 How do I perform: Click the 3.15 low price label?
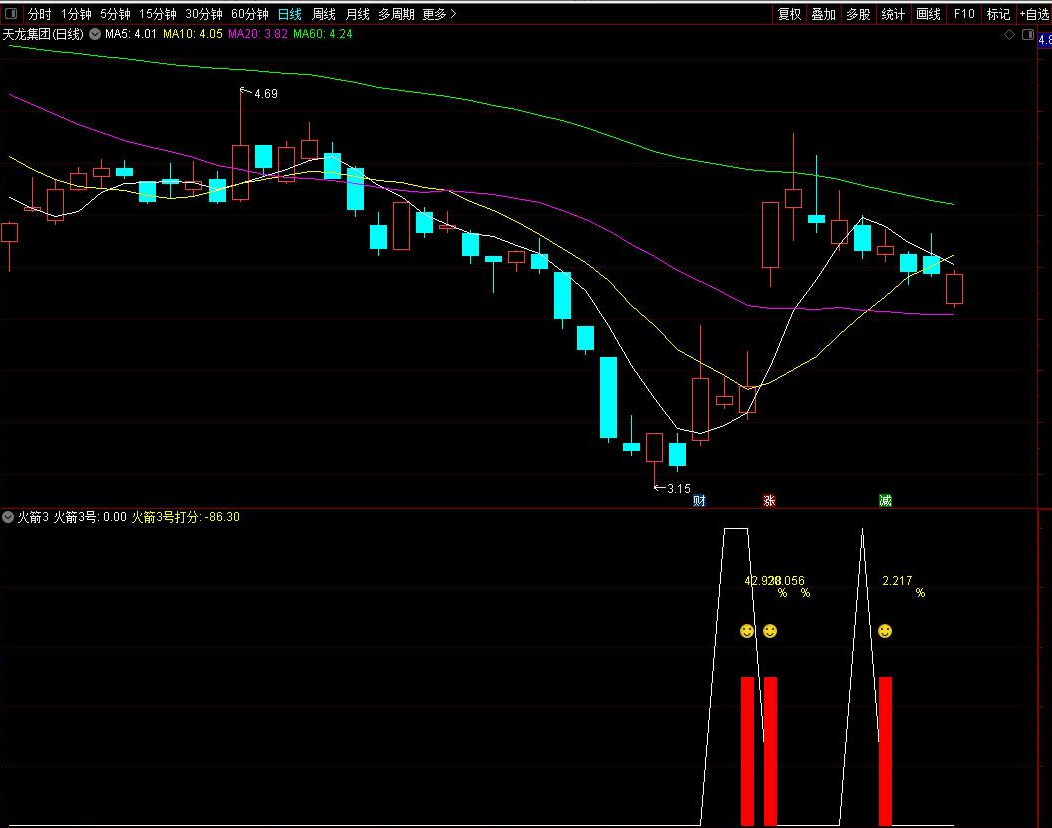(x=678, y=488)
